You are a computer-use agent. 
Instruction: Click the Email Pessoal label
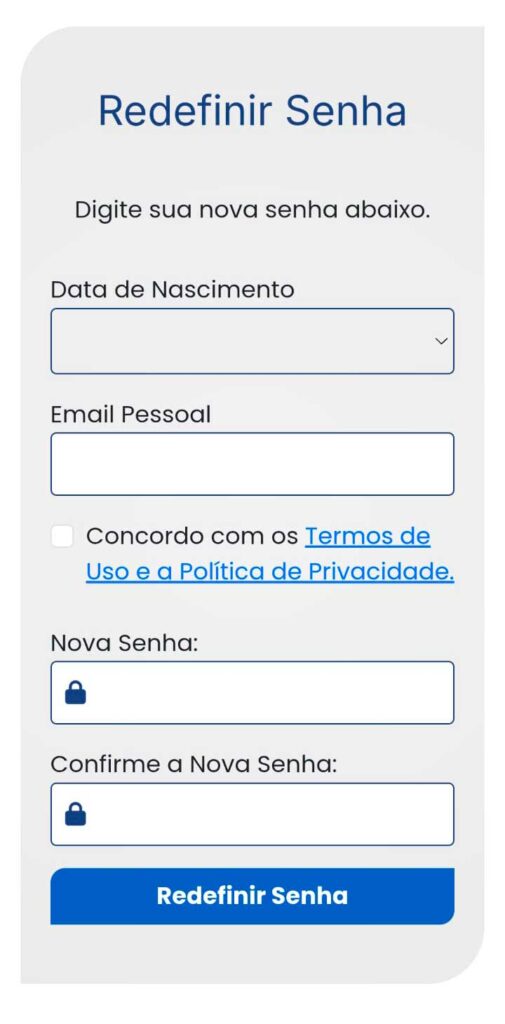coord(131,414)
